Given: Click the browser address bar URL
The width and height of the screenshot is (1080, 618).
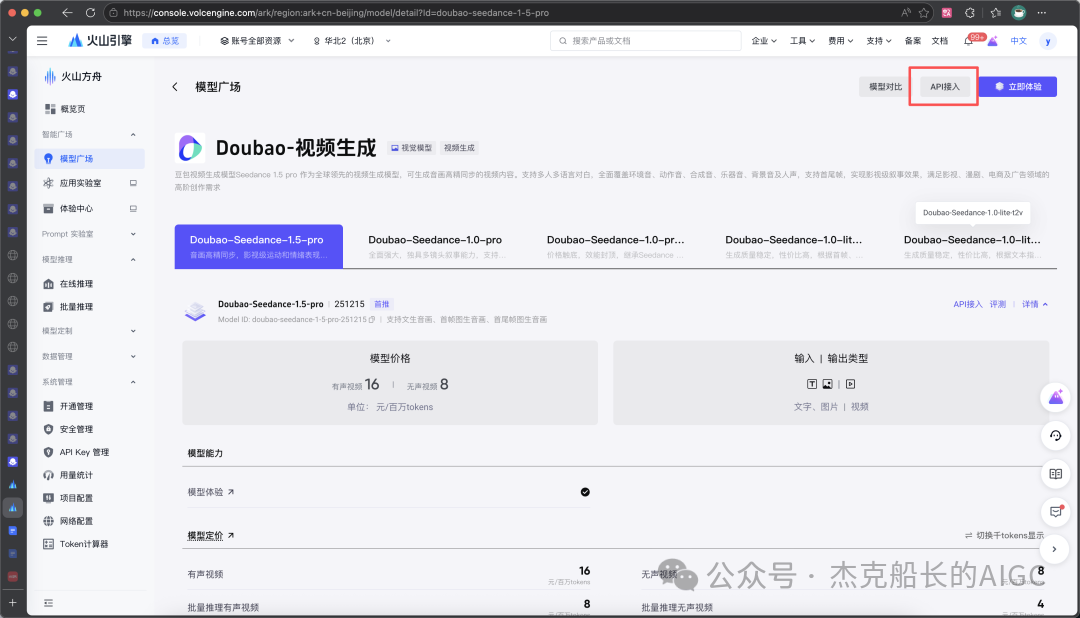Looking at the screenshot, I should point(336,12).
